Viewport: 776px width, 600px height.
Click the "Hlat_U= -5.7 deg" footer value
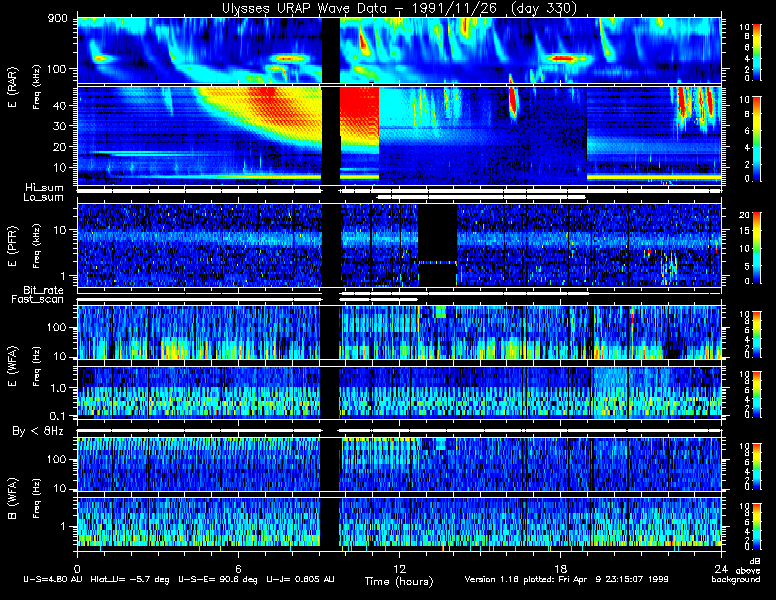coord(130,579)
